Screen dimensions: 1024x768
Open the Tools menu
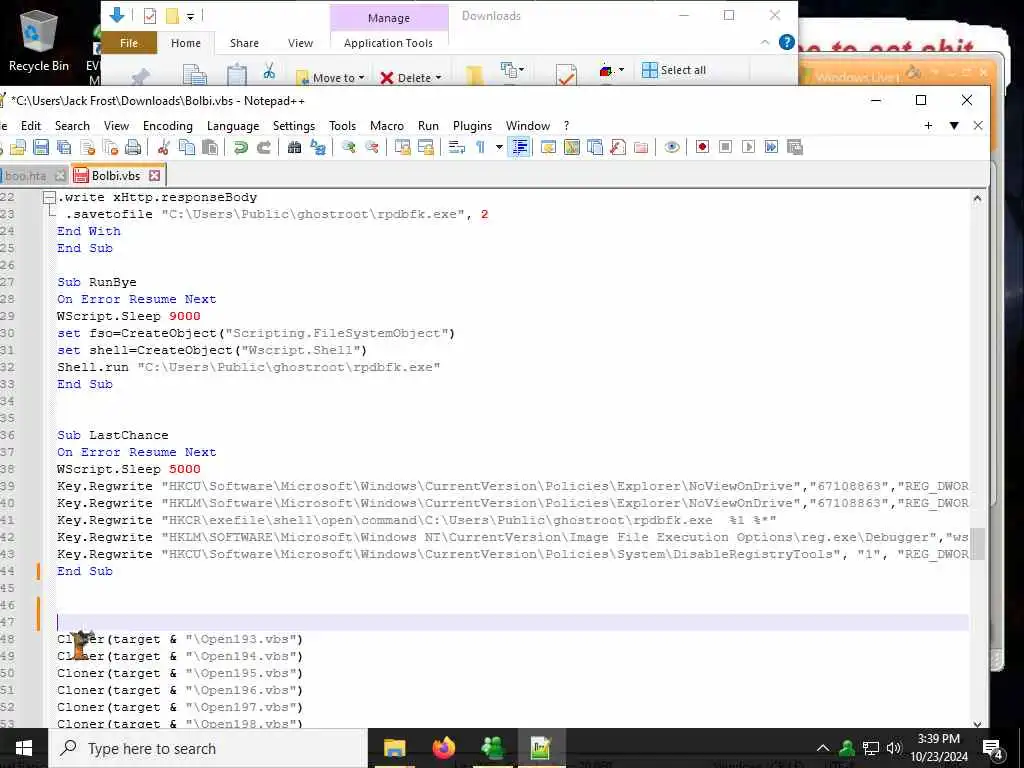(x=342, y=125)
